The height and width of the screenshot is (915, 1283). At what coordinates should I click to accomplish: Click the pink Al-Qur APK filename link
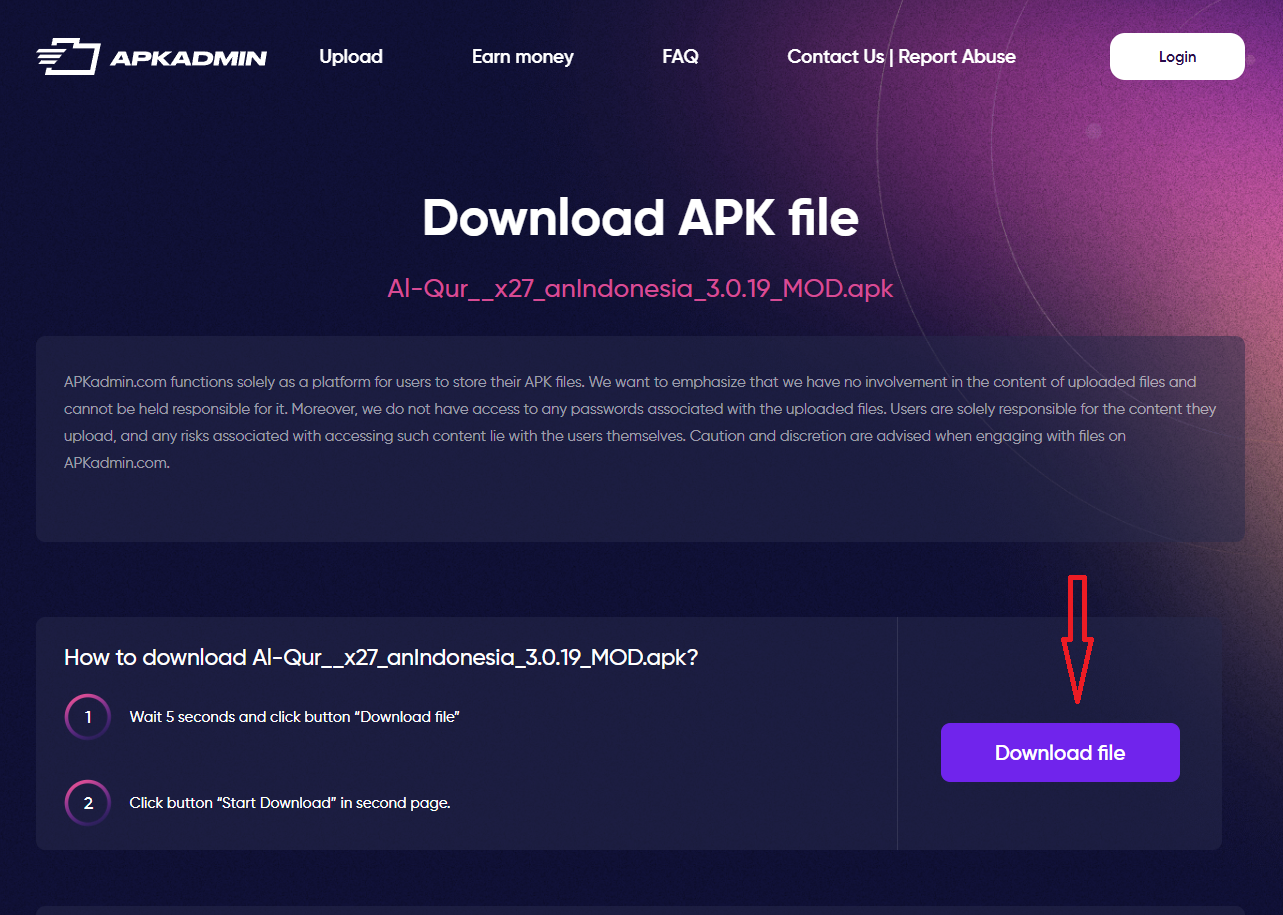640,289
